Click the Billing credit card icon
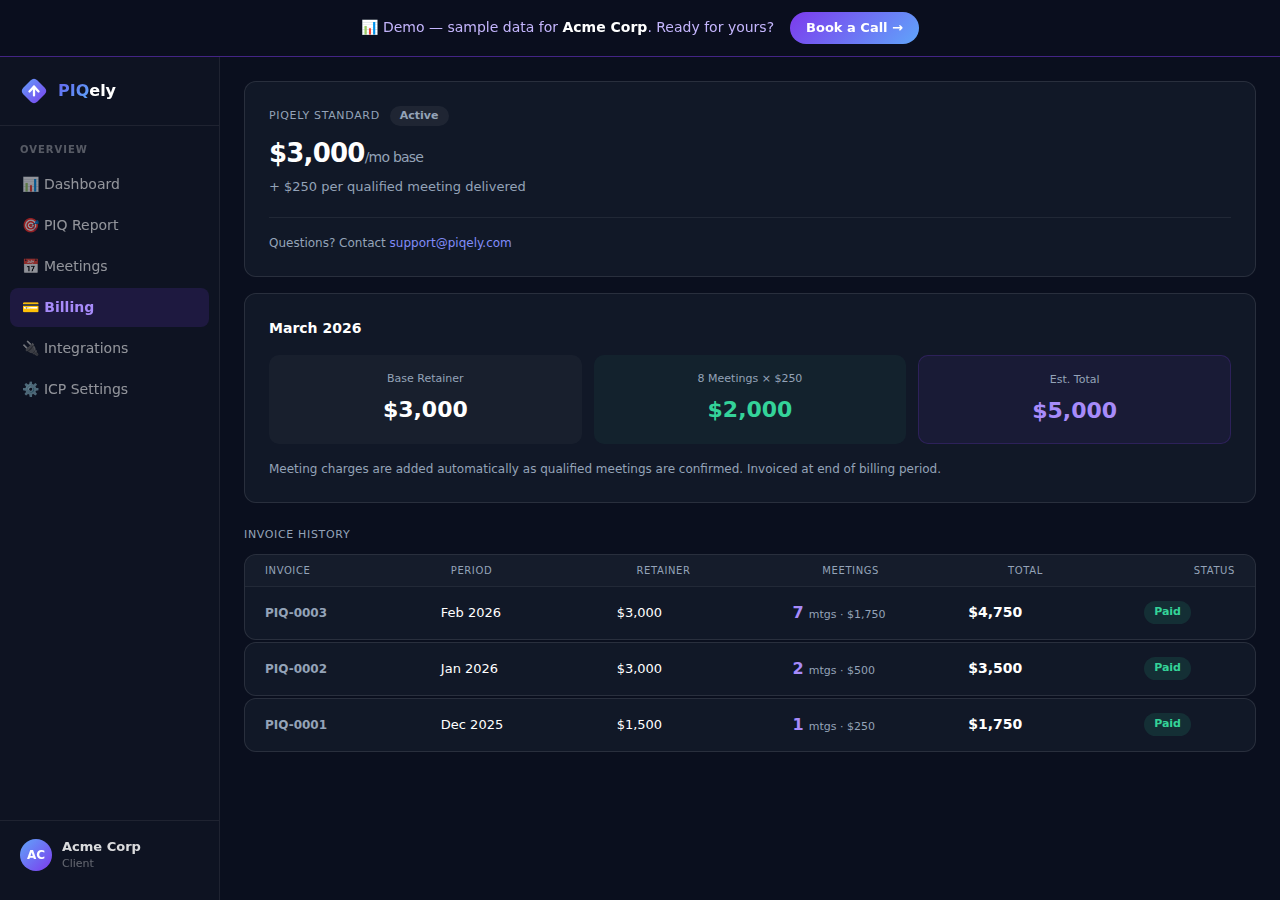This screenshot has height=900, width=1280. pos(30,307)
